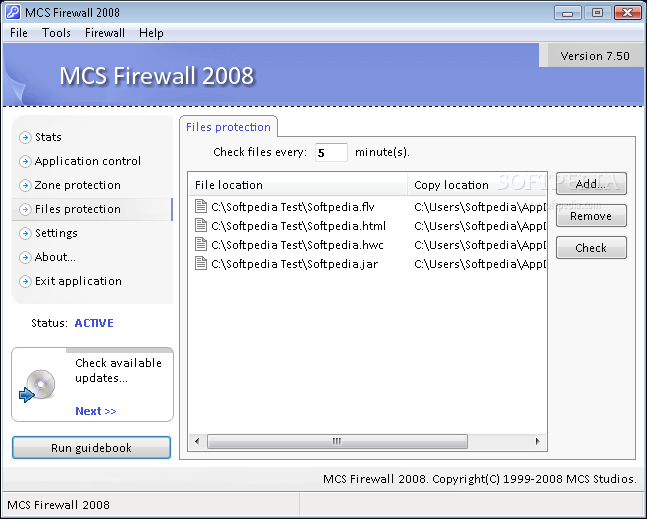Open Settings section
The width and height of the screenshot is (647, 519).
(56, 234)
